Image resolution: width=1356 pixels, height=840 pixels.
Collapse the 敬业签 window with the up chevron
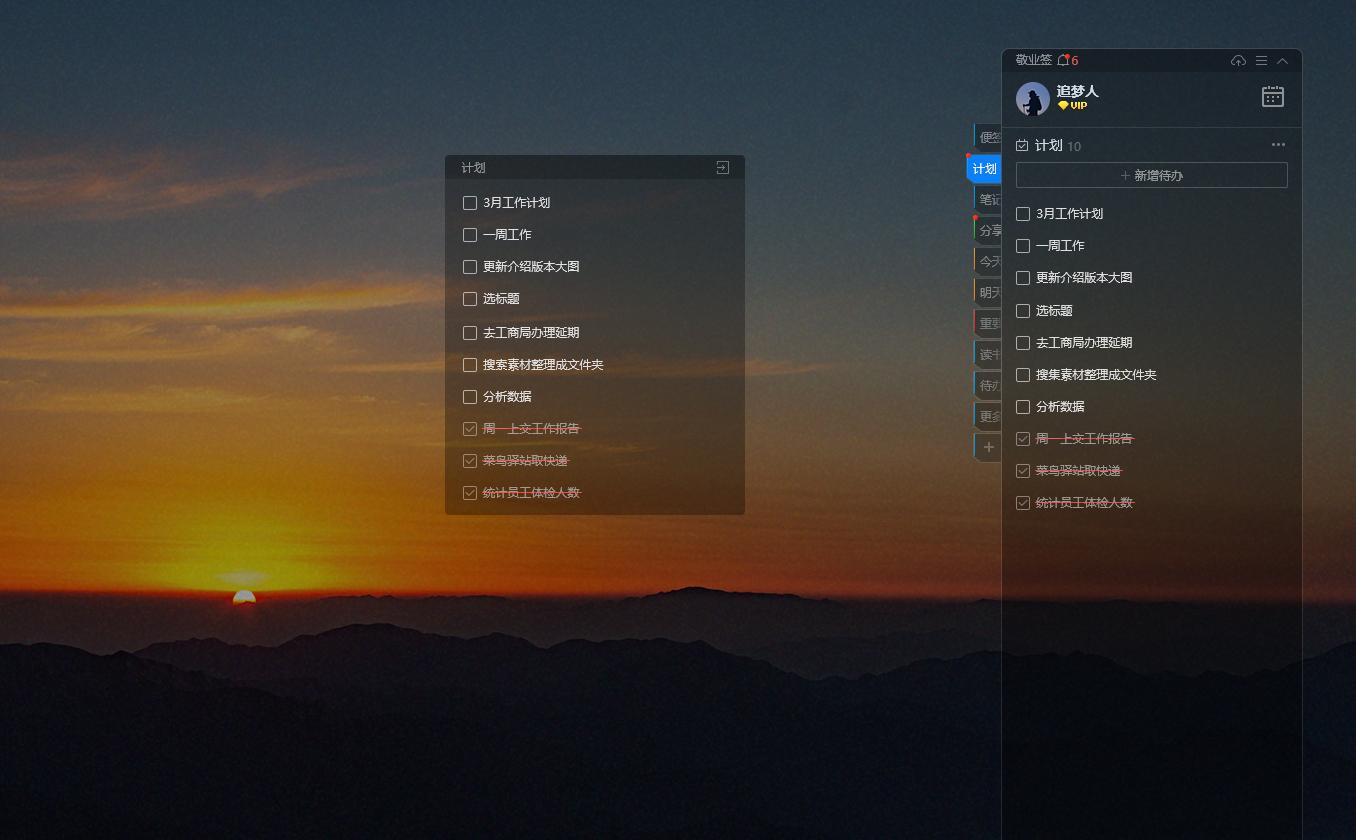1282,61
